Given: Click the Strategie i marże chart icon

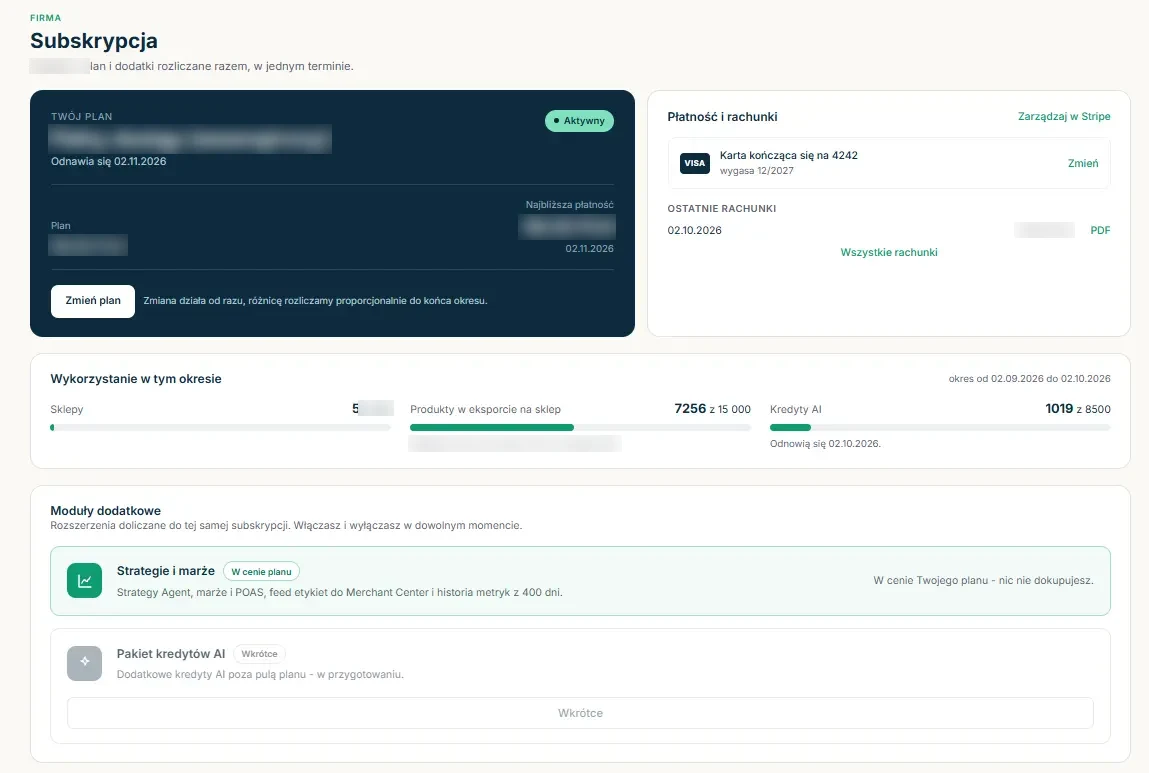Looking at the screenshot, I should click(84, 580).
